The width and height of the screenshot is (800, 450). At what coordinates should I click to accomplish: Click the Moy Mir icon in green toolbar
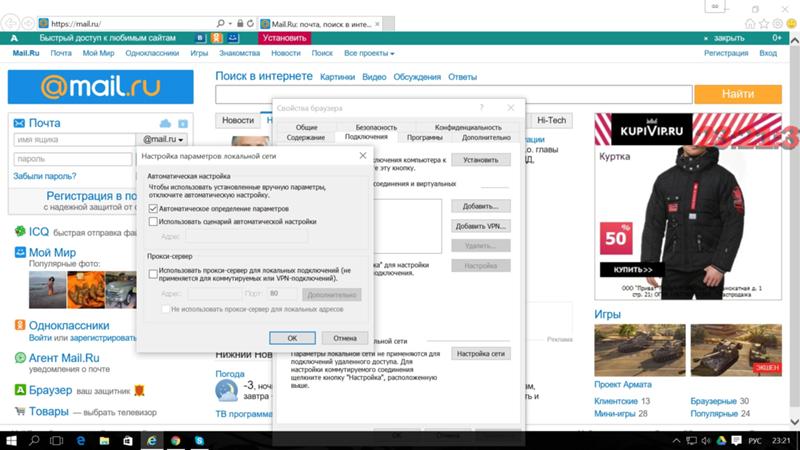[x=233, y=38]
